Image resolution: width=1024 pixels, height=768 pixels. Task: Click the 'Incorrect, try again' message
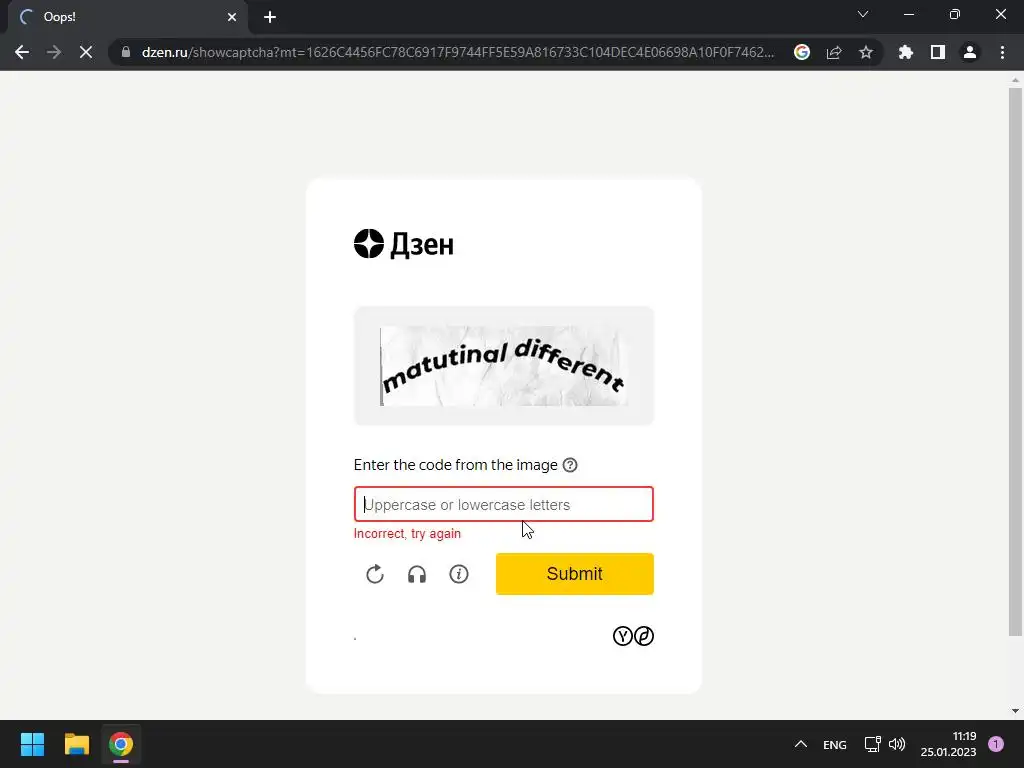point(408,534)
